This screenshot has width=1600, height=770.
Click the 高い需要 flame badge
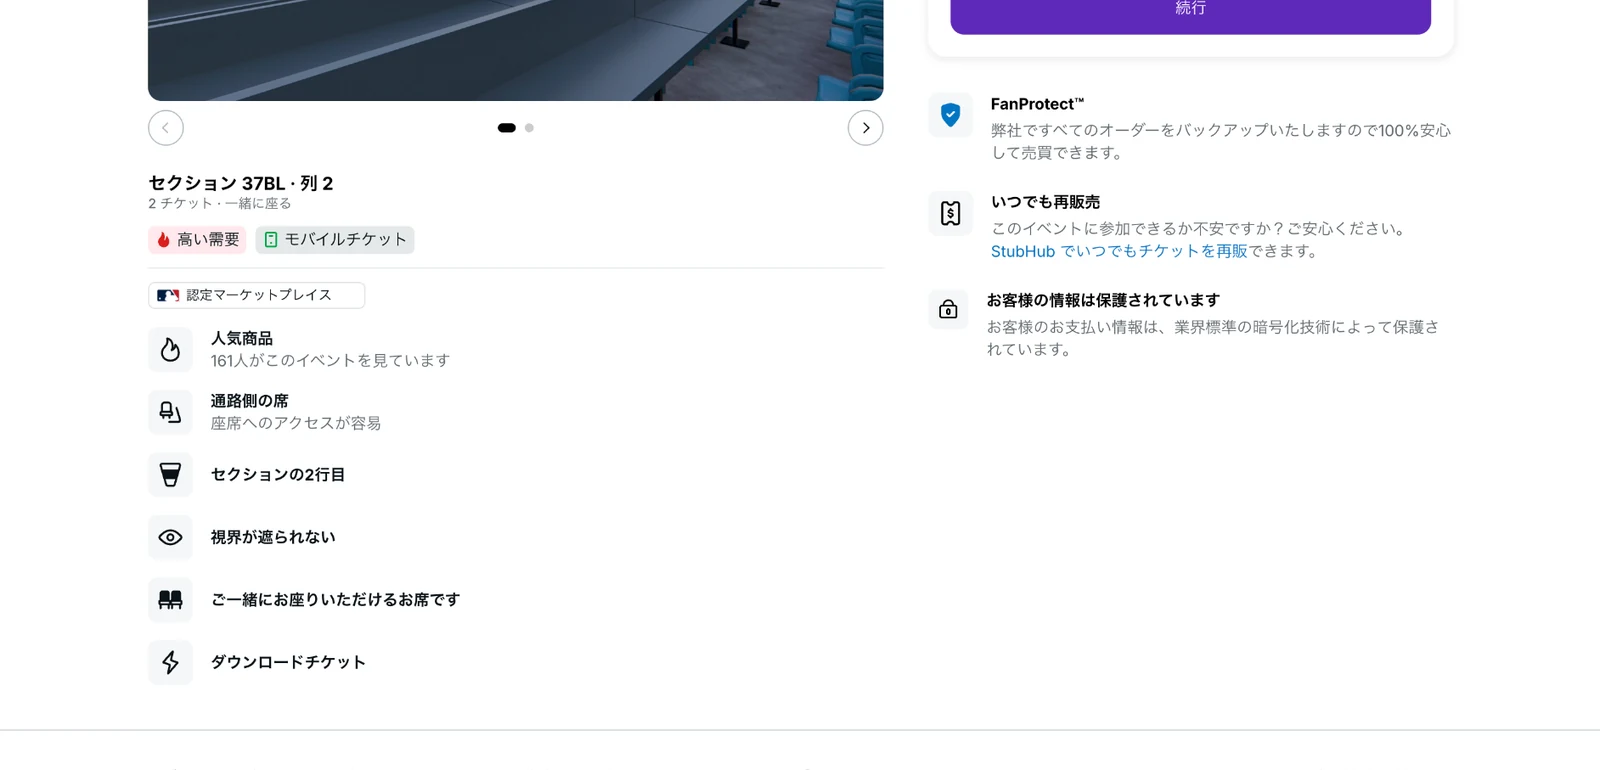coord(198,240)
